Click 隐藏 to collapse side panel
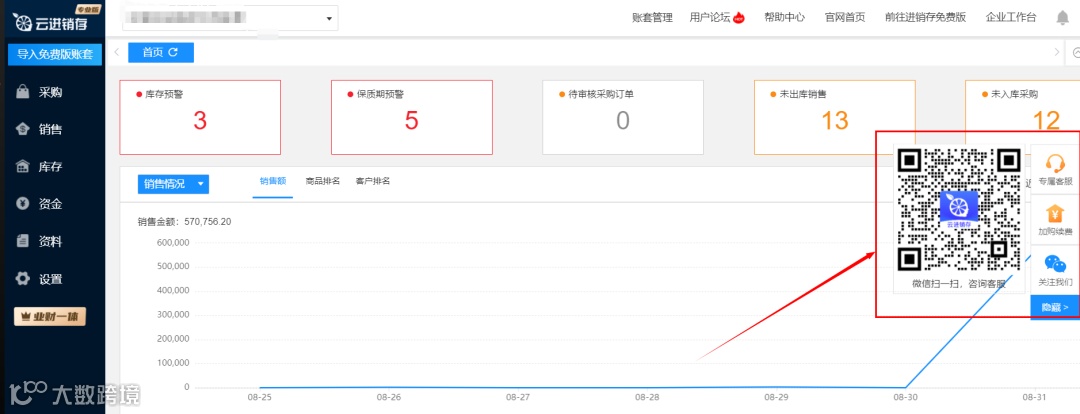Screen dimensions: 1080x414 coord(1055,307)
